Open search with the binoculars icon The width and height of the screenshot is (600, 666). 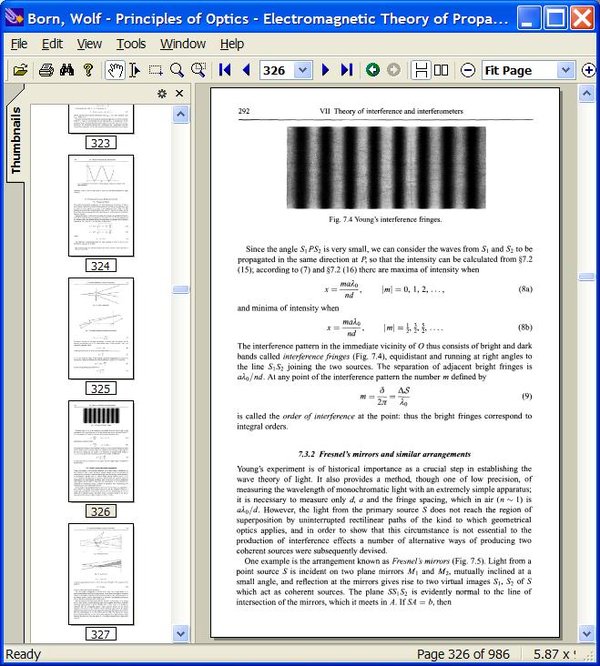point(67,70)
